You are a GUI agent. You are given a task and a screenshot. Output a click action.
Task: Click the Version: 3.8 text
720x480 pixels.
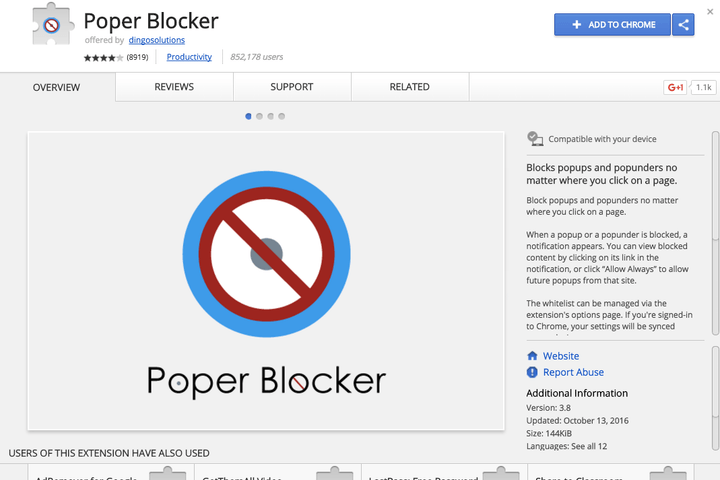coord(548,408)
